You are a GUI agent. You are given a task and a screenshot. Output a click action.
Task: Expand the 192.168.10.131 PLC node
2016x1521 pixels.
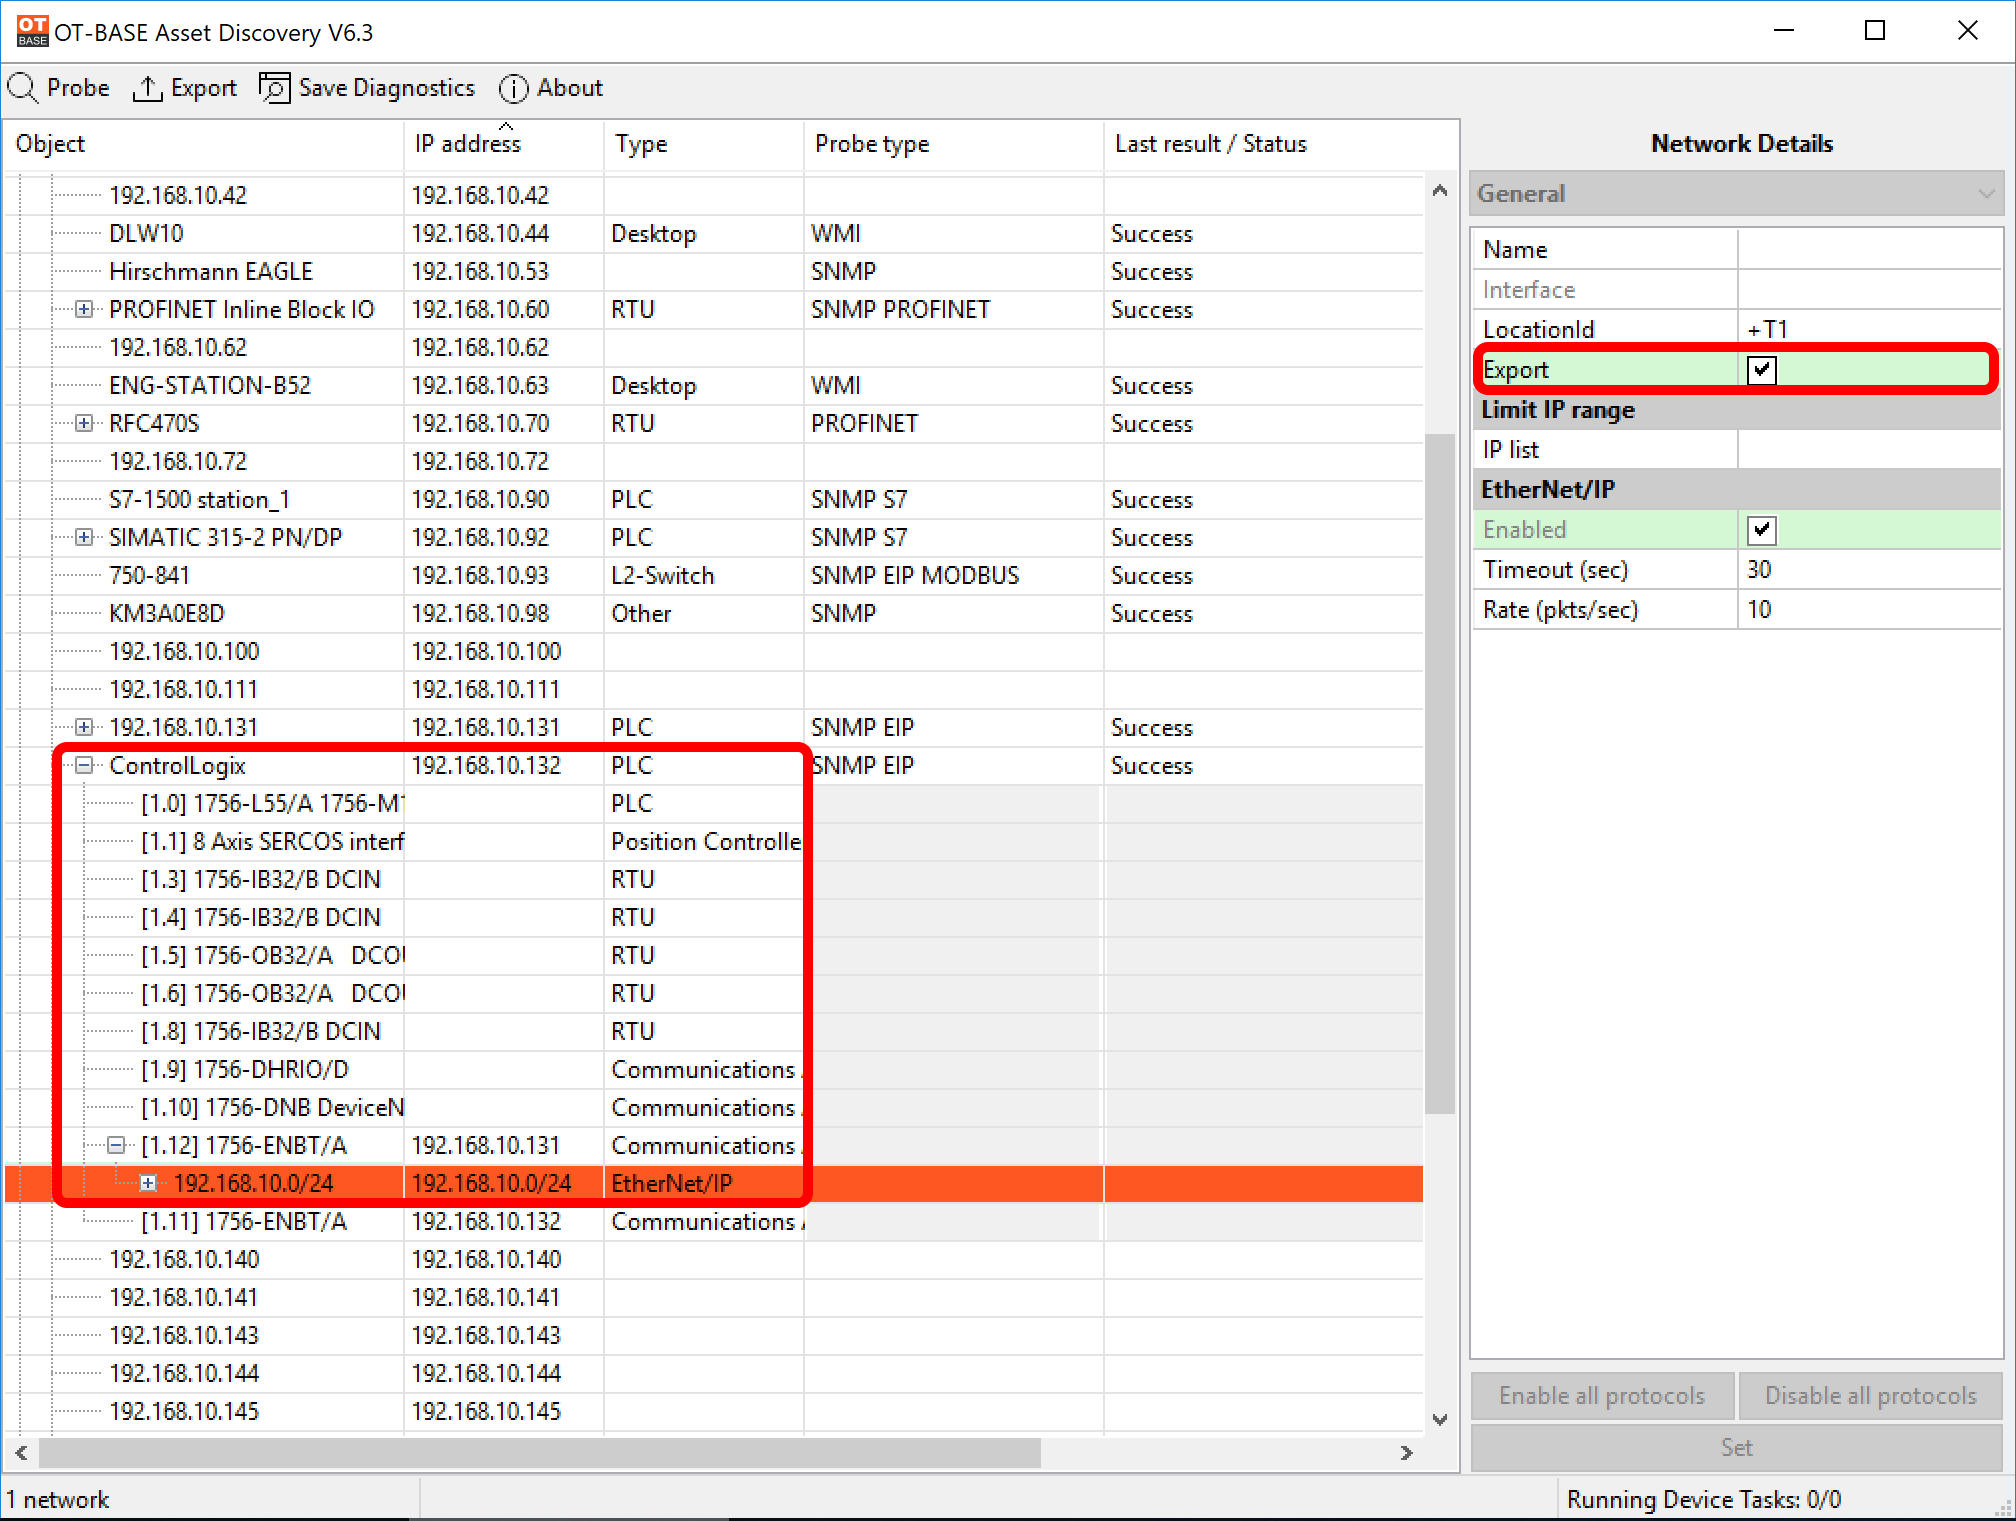click(85, 728)
